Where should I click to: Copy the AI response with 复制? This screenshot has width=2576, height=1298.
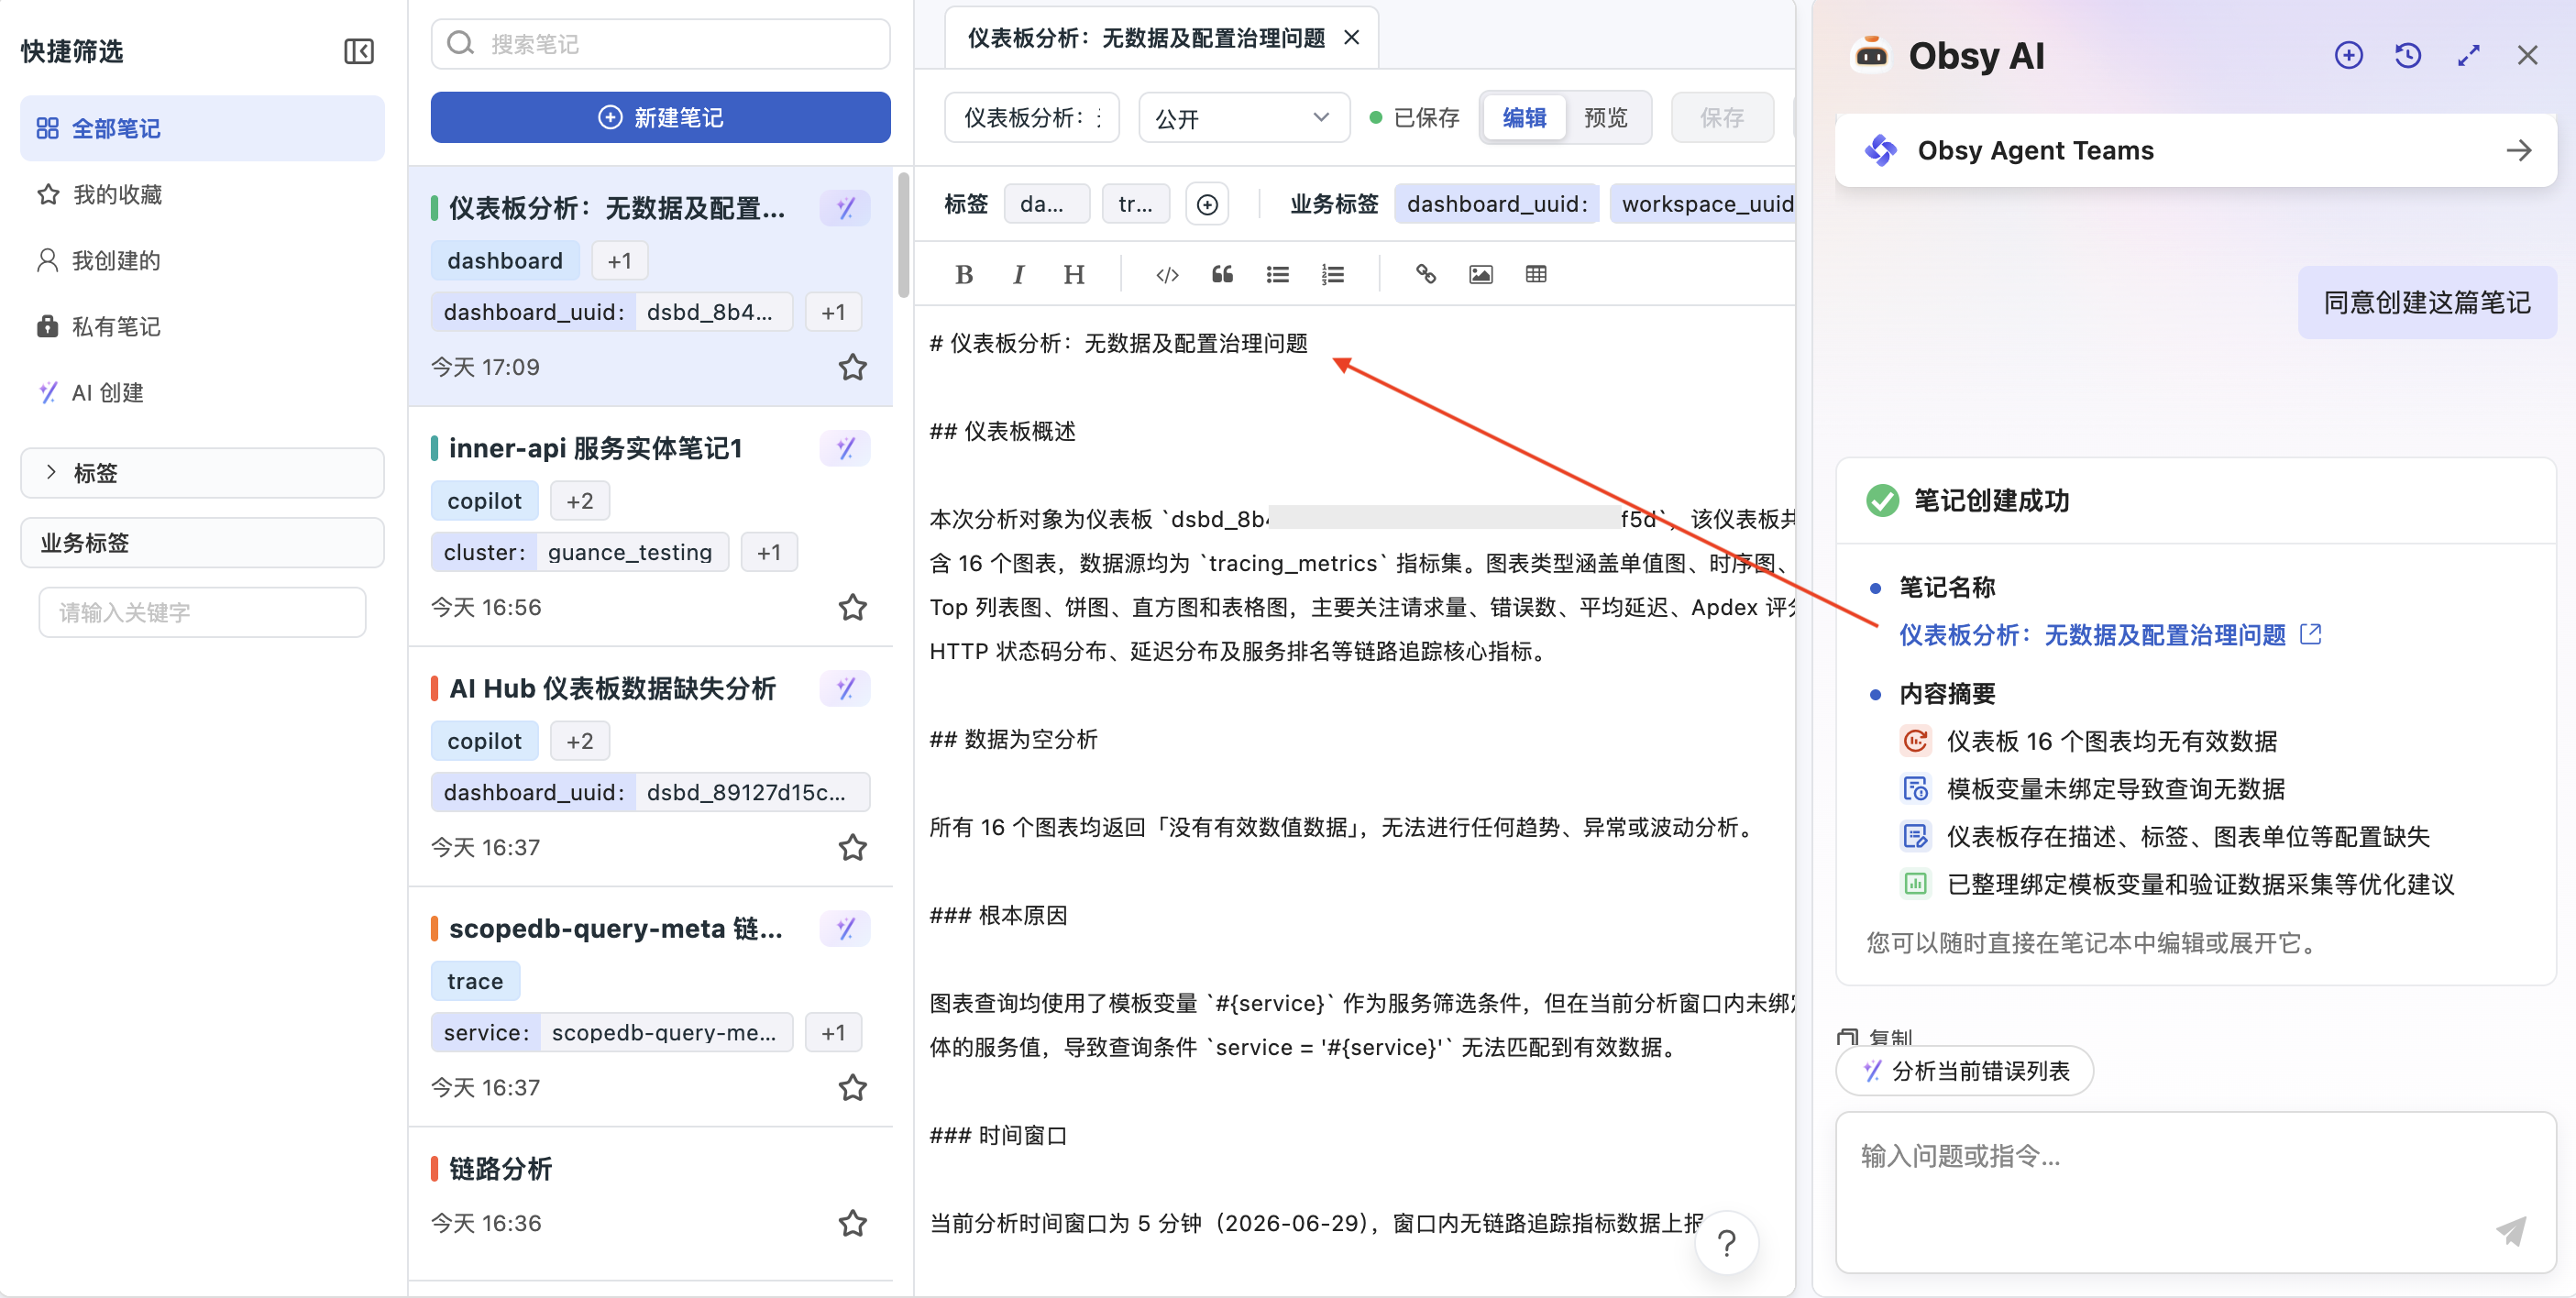coord(1876,1037)
